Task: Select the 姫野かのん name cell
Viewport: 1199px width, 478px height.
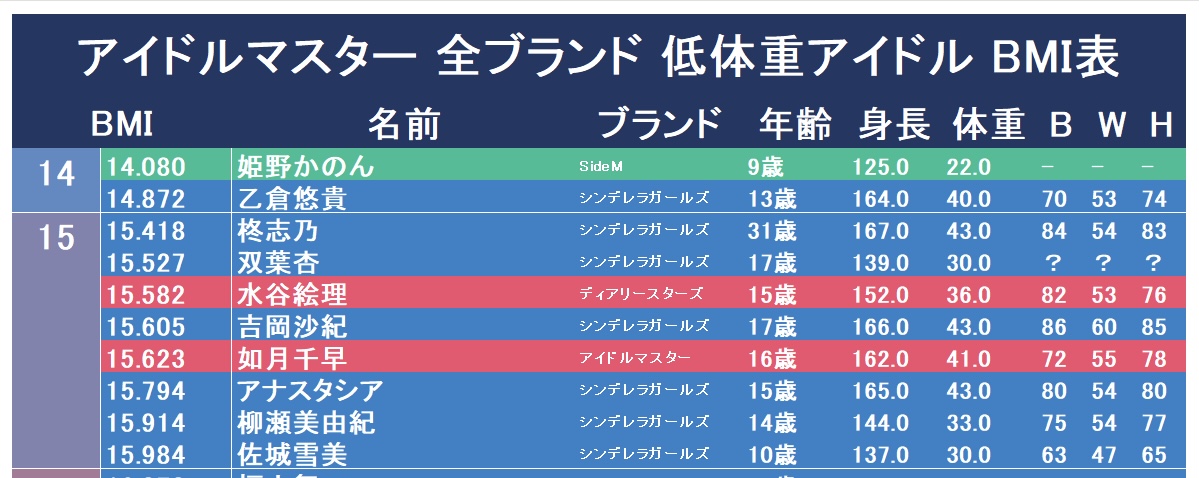Action: pos(307,166)
